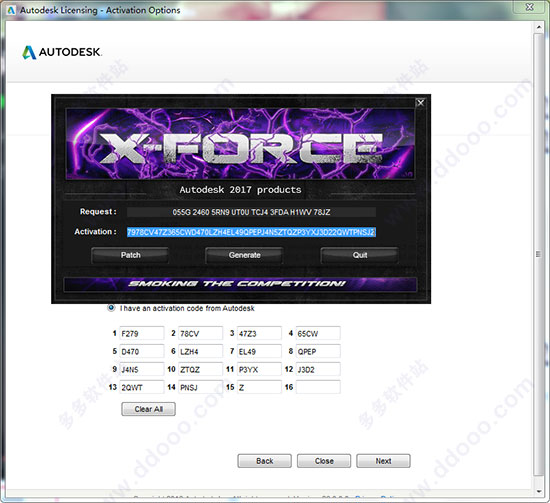Click the 'Autodesk 2017 products' text
Screen dimensions: 550x503
[x=240, y=190]
